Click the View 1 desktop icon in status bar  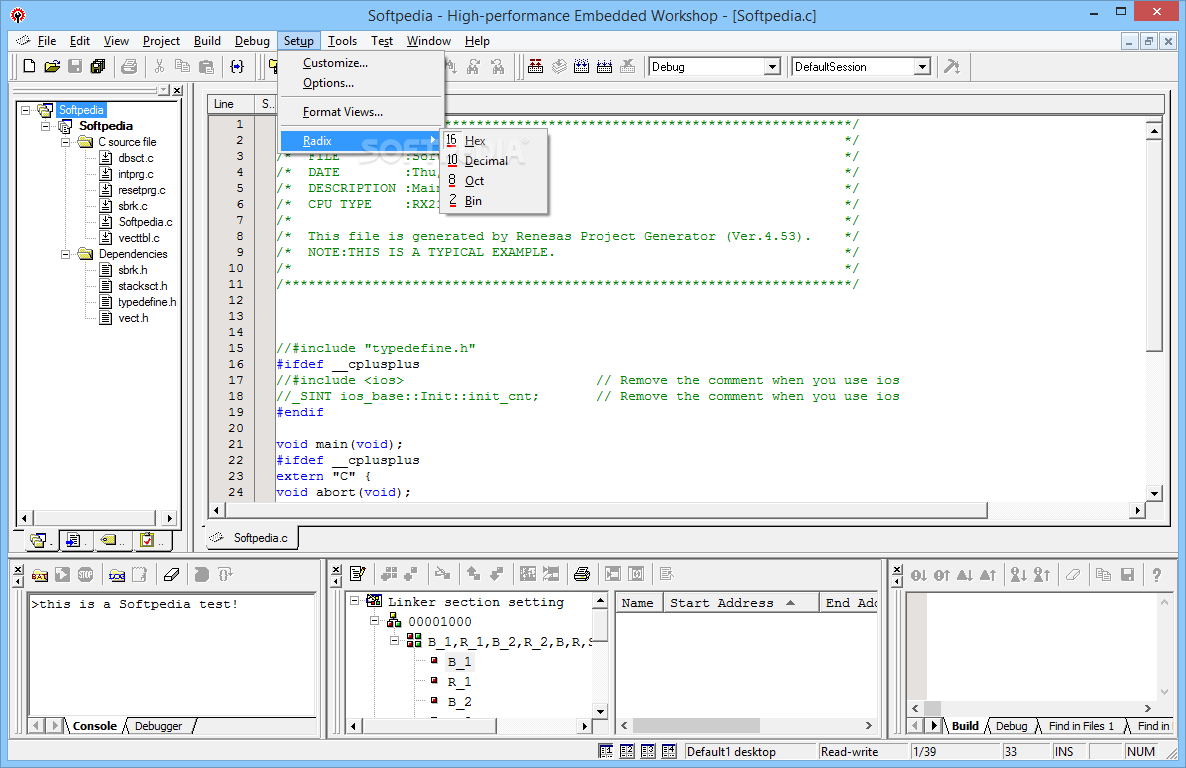(x=606, y=751)
